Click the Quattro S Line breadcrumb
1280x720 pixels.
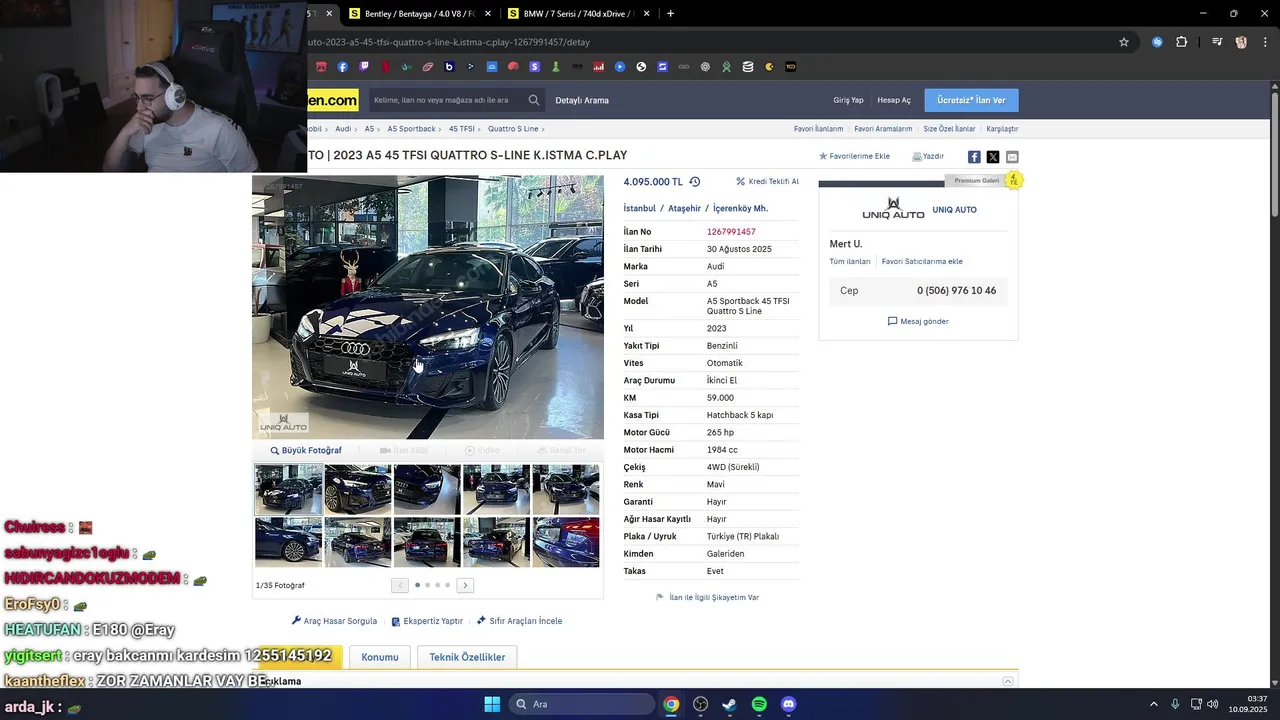tap(513, 129)
